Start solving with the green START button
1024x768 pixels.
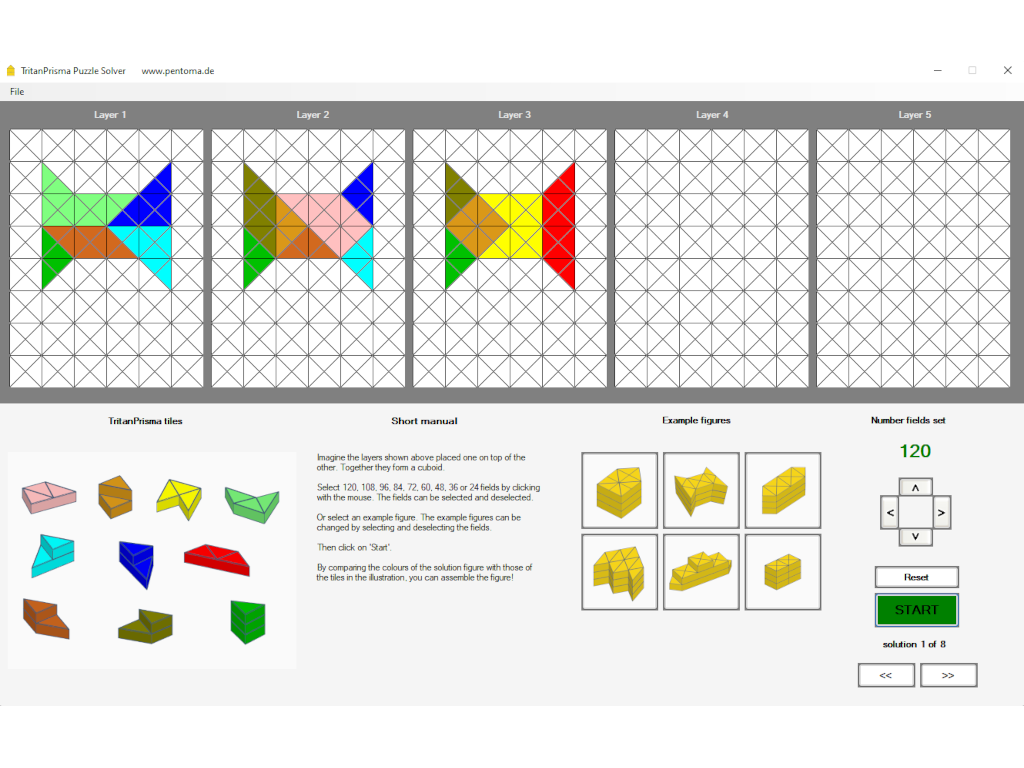[x=916, y=610]
